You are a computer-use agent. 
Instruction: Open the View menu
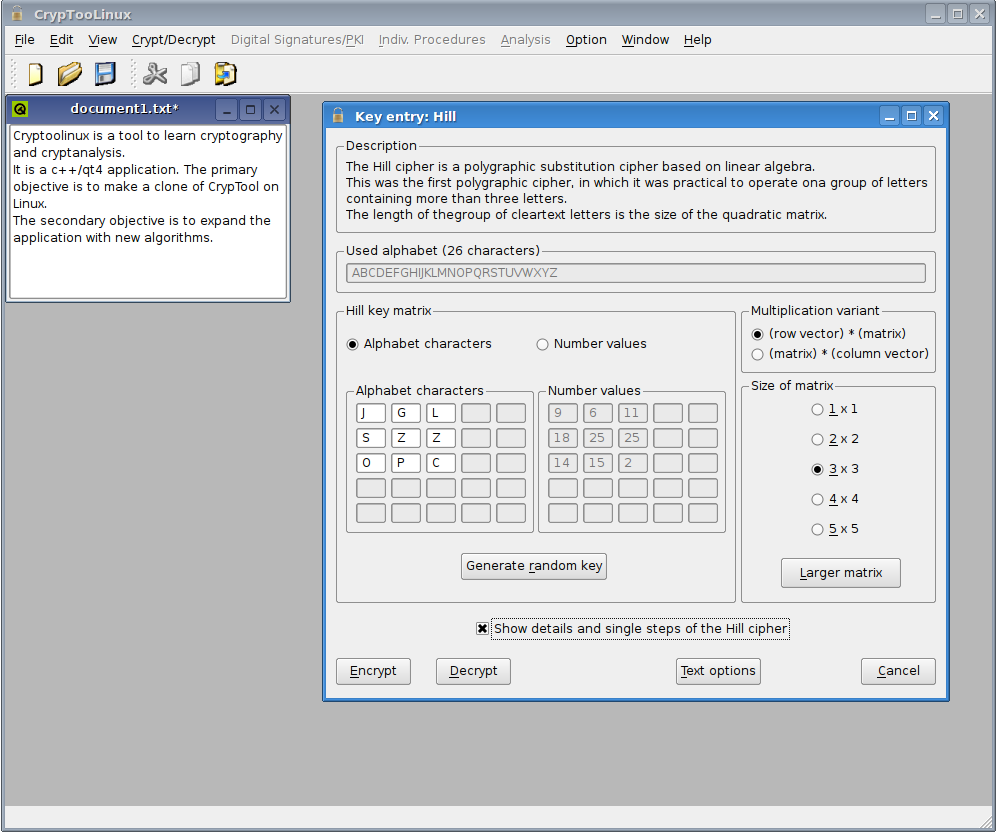click(102, 39)
